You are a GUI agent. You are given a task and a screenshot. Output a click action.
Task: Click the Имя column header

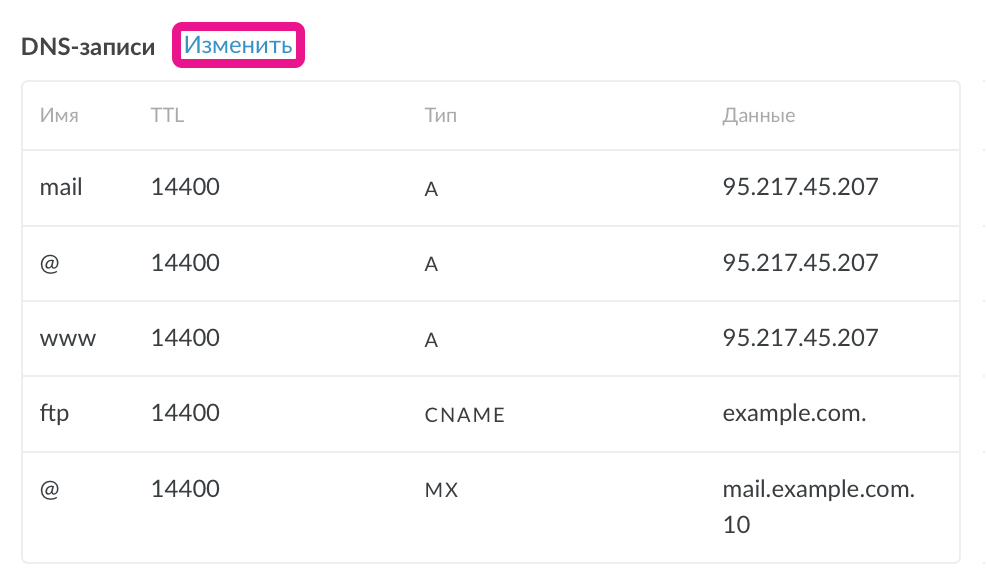coord(59,115)
